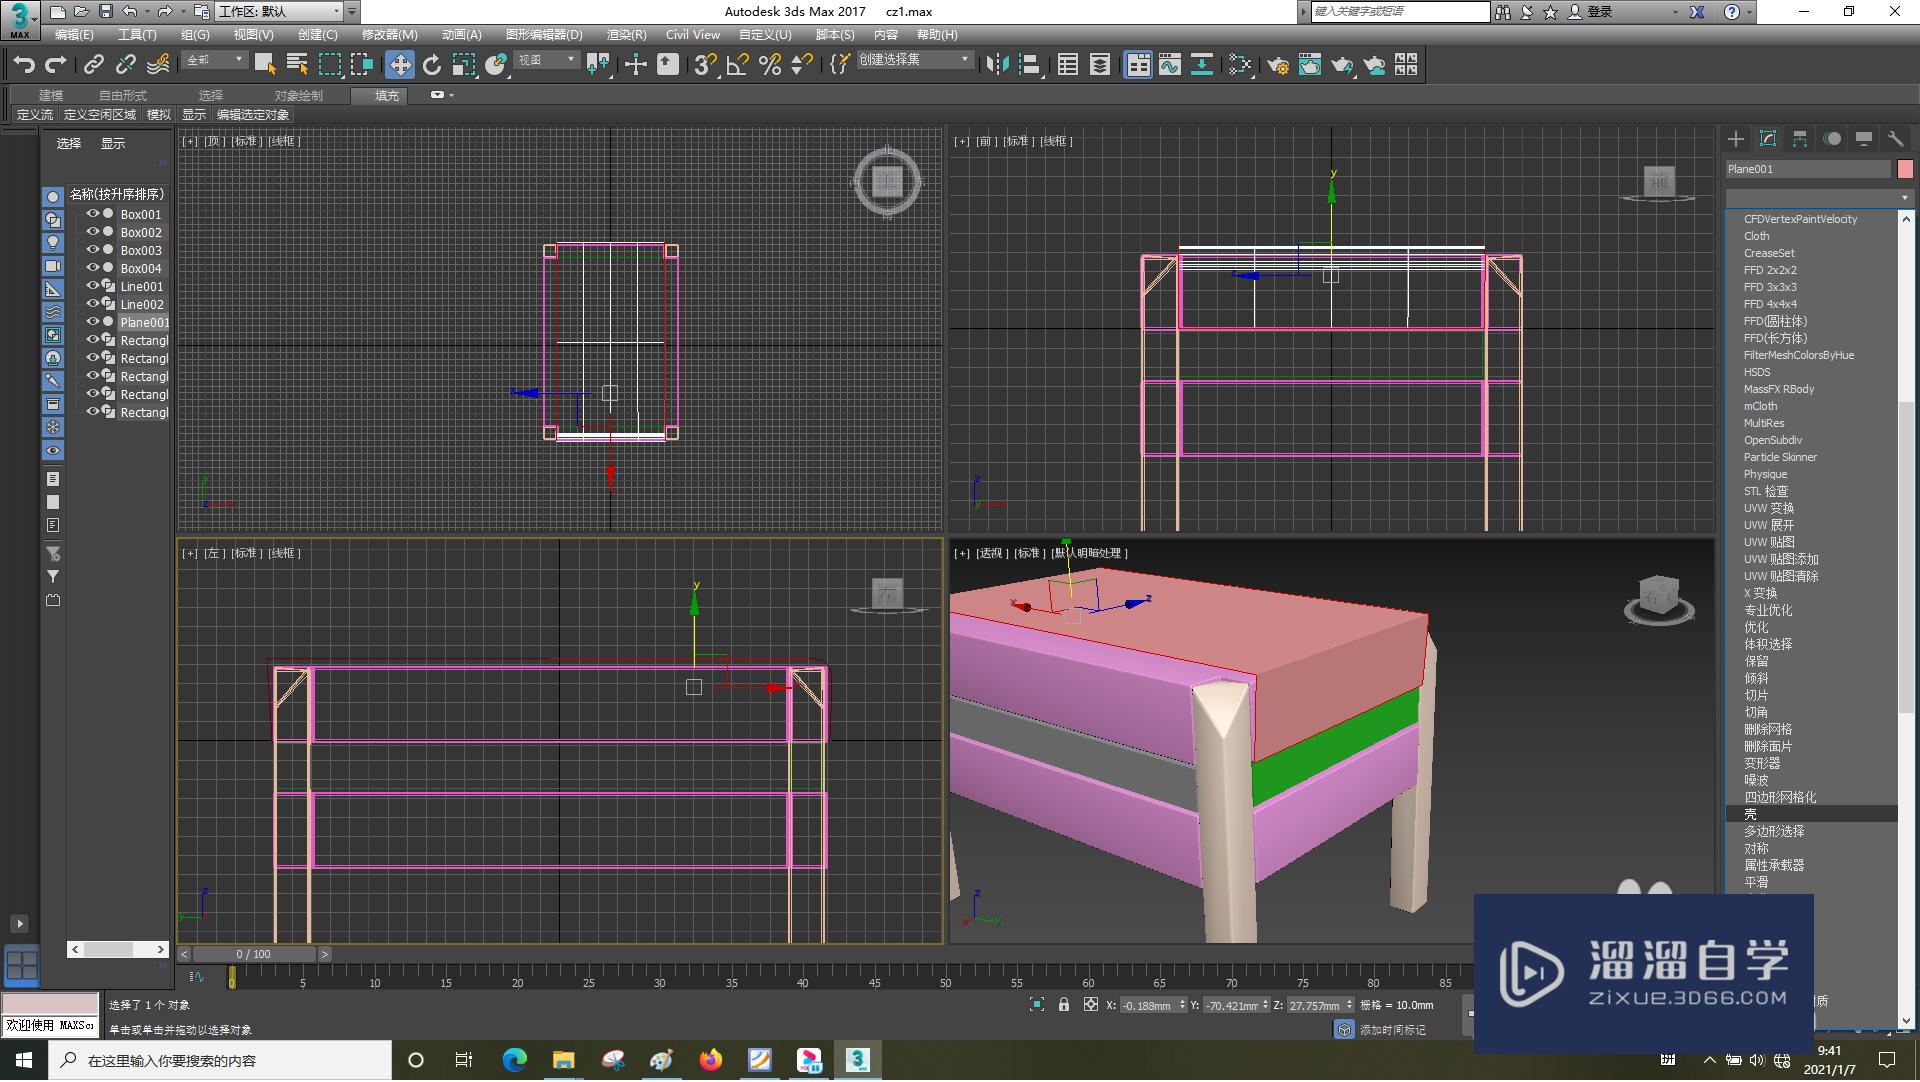Select the 自由形式 ribbon tab
The height and width of the screenshot is (1082, 1920).
tap(123, 95)
